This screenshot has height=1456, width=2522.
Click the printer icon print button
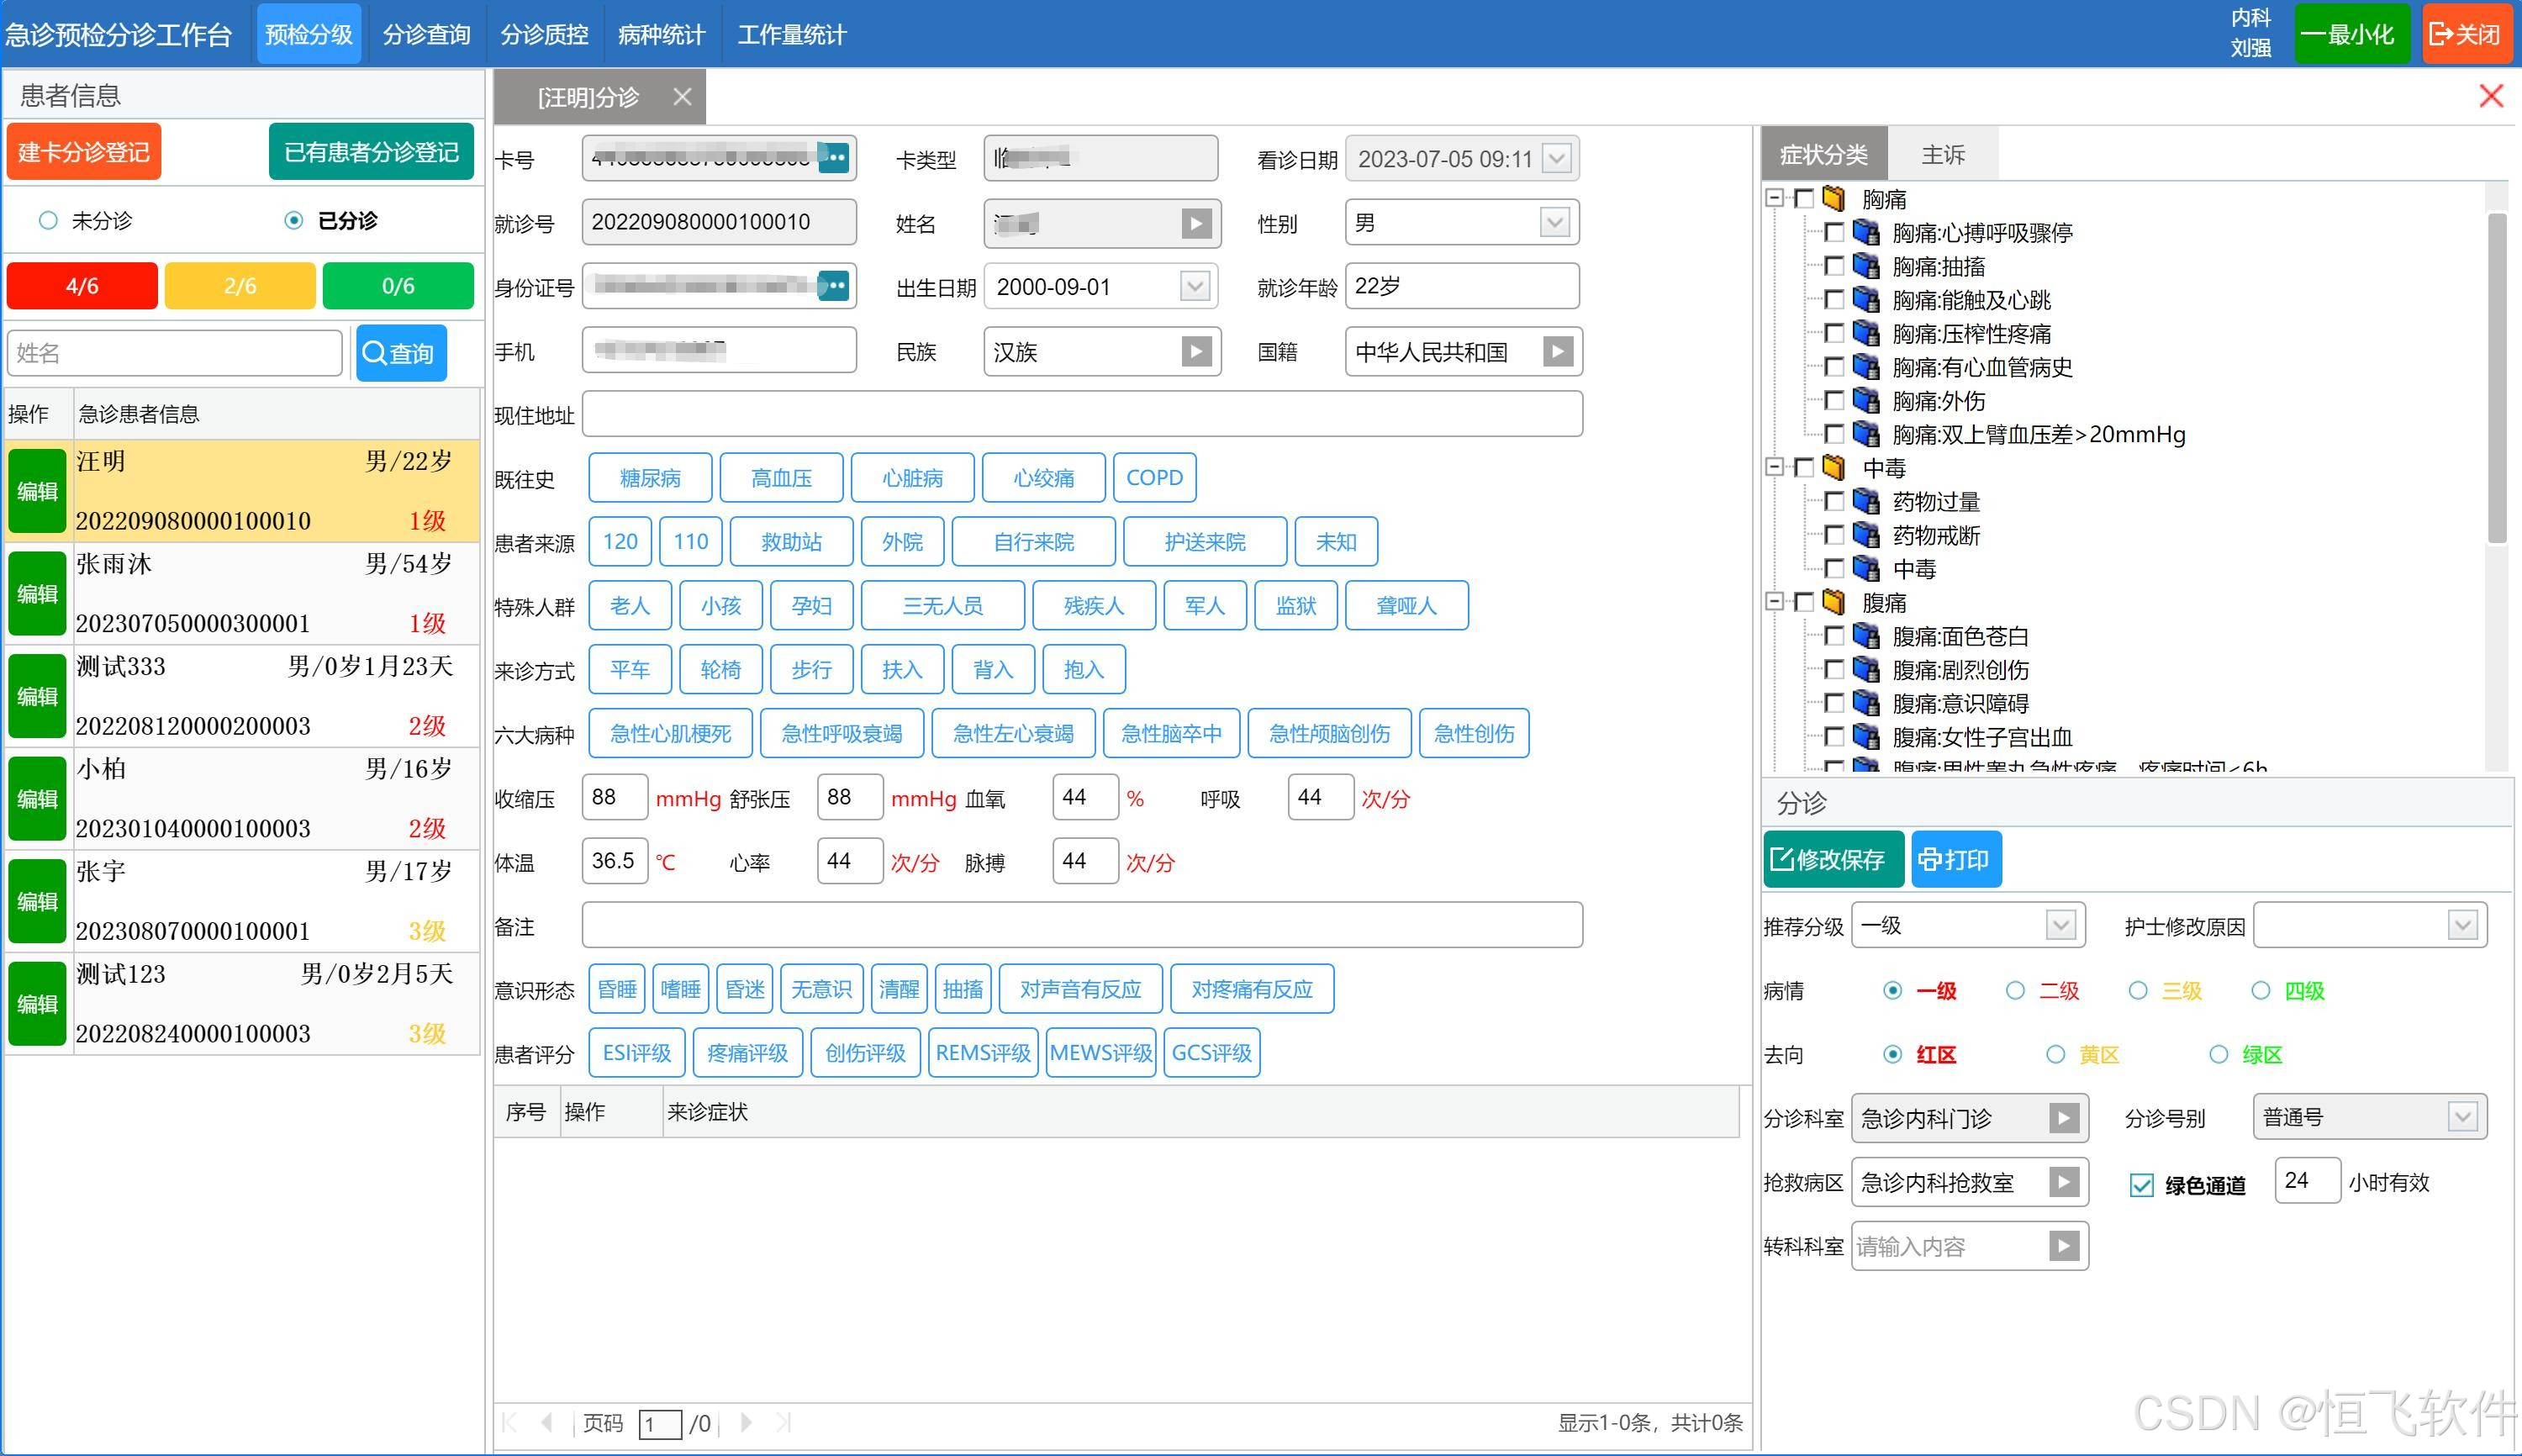click(1955, 859)
